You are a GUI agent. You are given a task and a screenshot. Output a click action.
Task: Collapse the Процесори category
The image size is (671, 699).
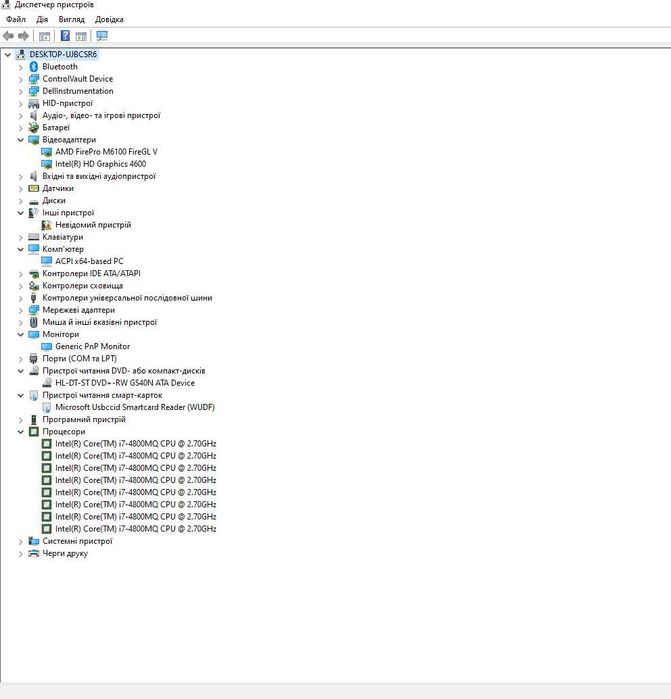21,432
